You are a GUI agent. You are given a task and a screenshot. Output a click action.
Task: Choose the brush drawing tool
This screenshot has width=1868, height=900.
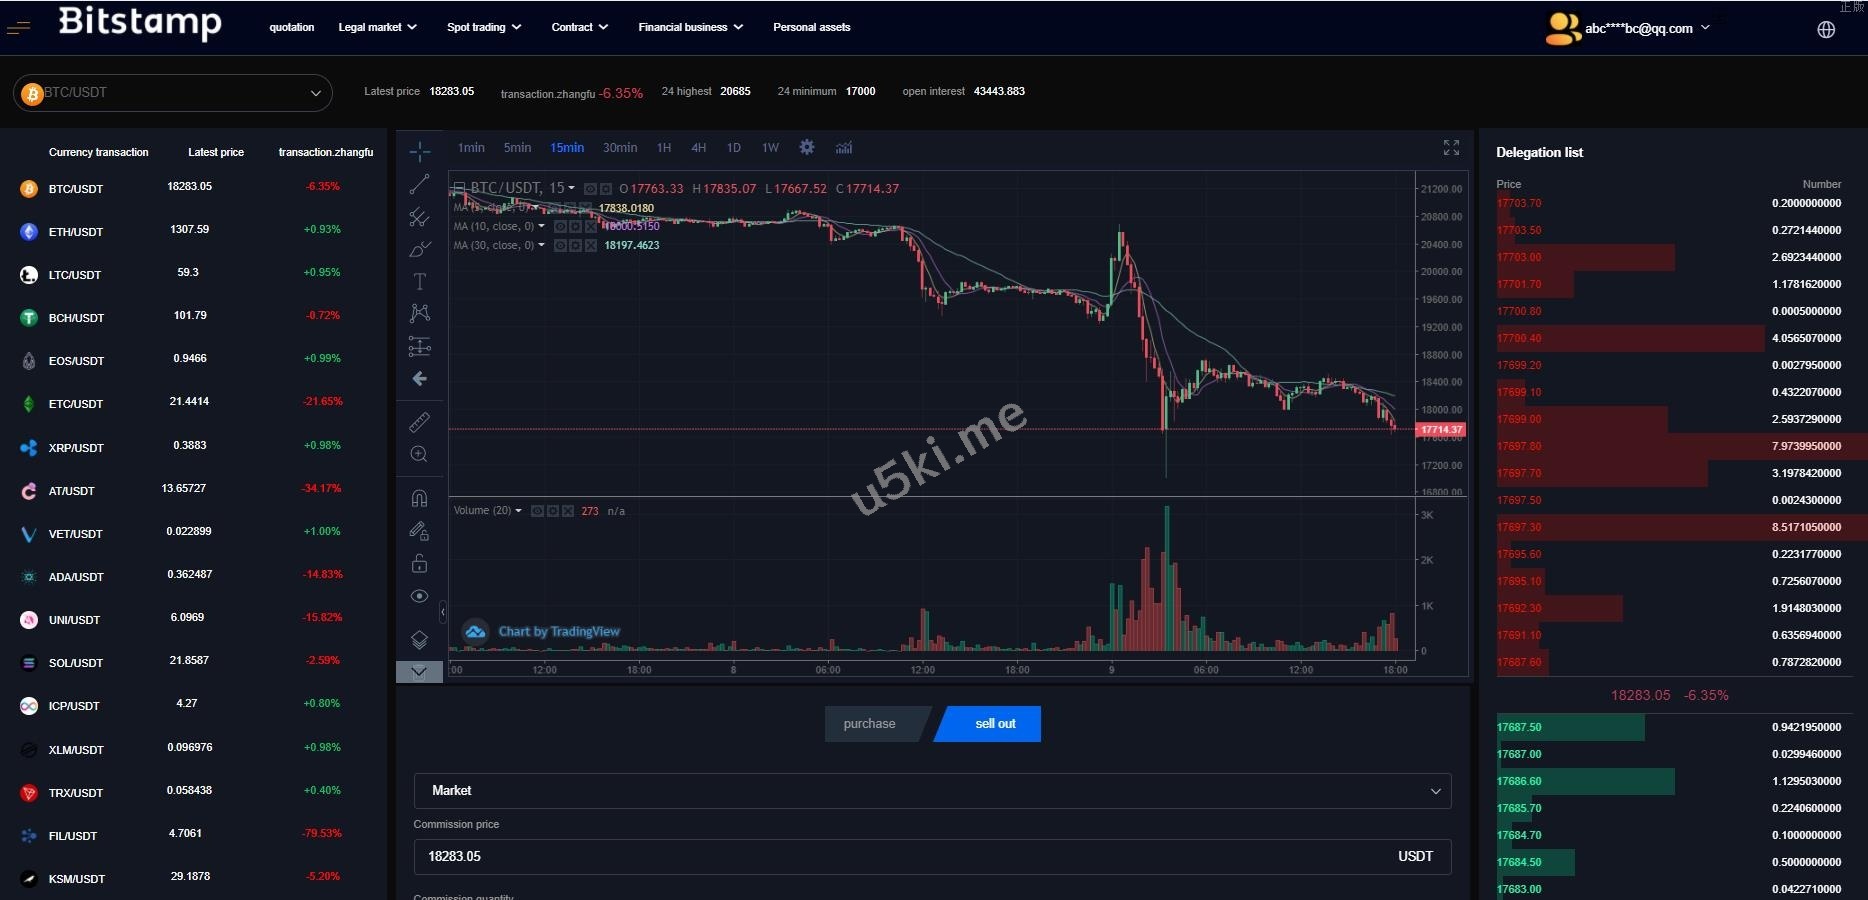tap(420, 249)
